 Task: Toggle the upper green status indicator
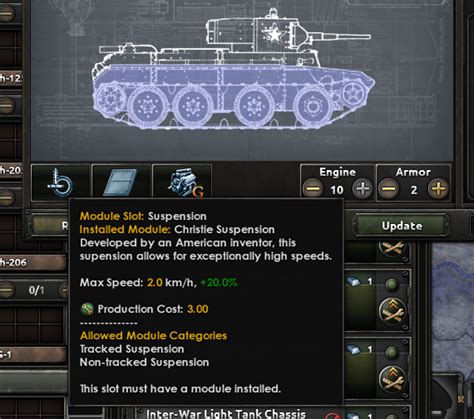point(392,284)
